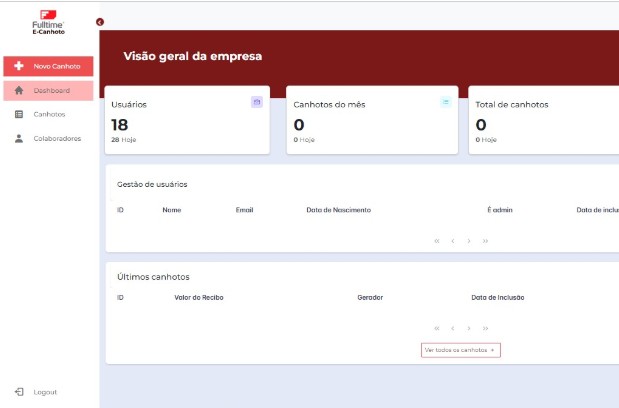The width and height of the screenshot is (619, 408).
Task: Click the Novo Canhoto button
Action: [48, 66]
